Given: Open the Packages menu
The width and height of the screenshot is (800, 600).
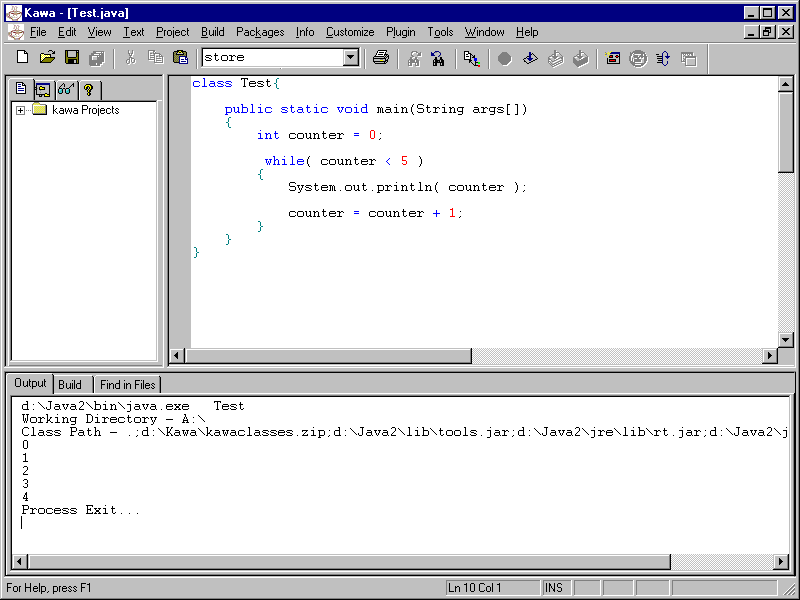Looking at the screenshot, I should point(260,32).
